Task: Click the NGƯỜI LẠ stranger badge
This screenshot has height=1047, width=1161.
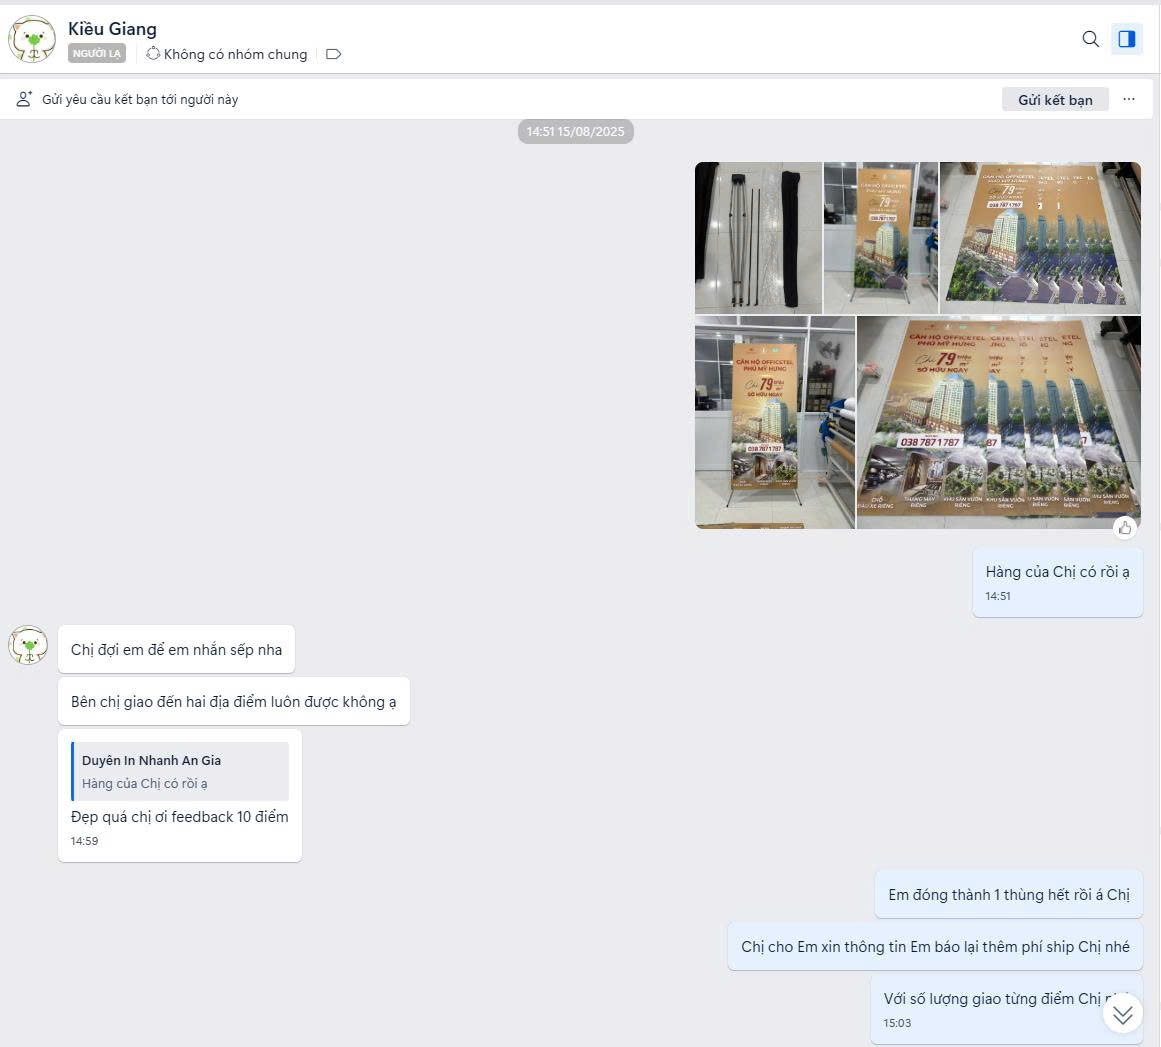Action: pos(97,53)
